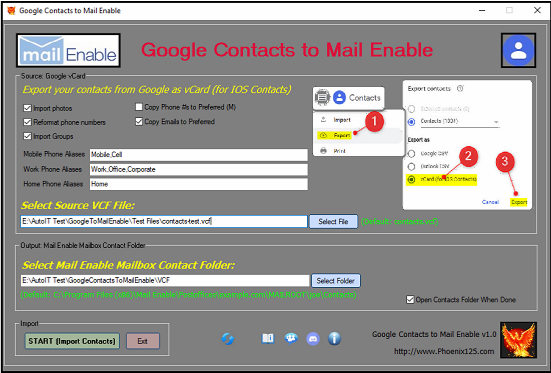Screen dimensions: 551x373
Task: Click the Select Folder button
Action: 336,281
